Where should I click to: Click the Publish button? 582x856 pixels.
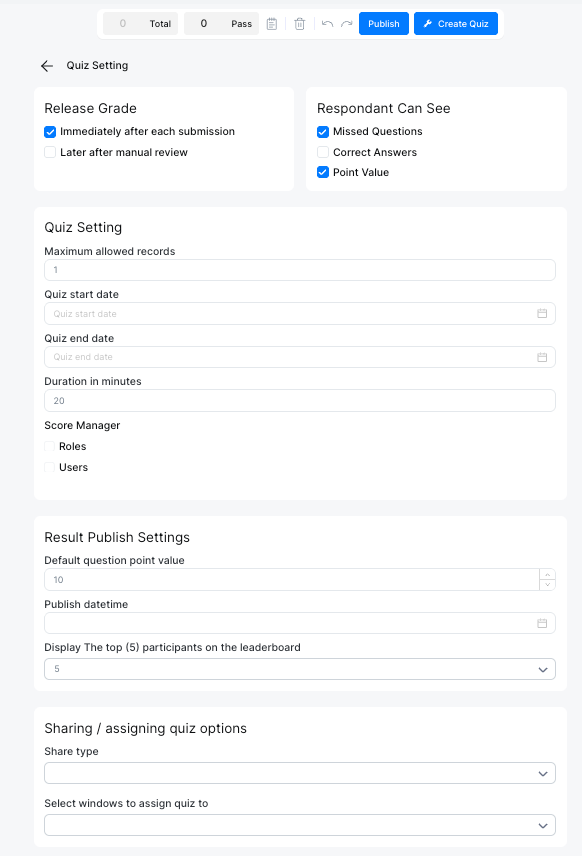point(383,23)
